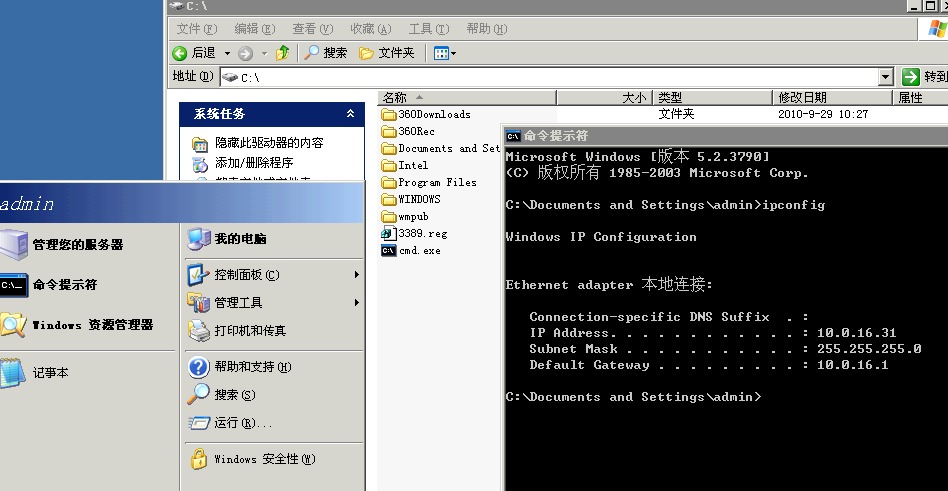Click the address field showing C:\

[x=550, y=77]
